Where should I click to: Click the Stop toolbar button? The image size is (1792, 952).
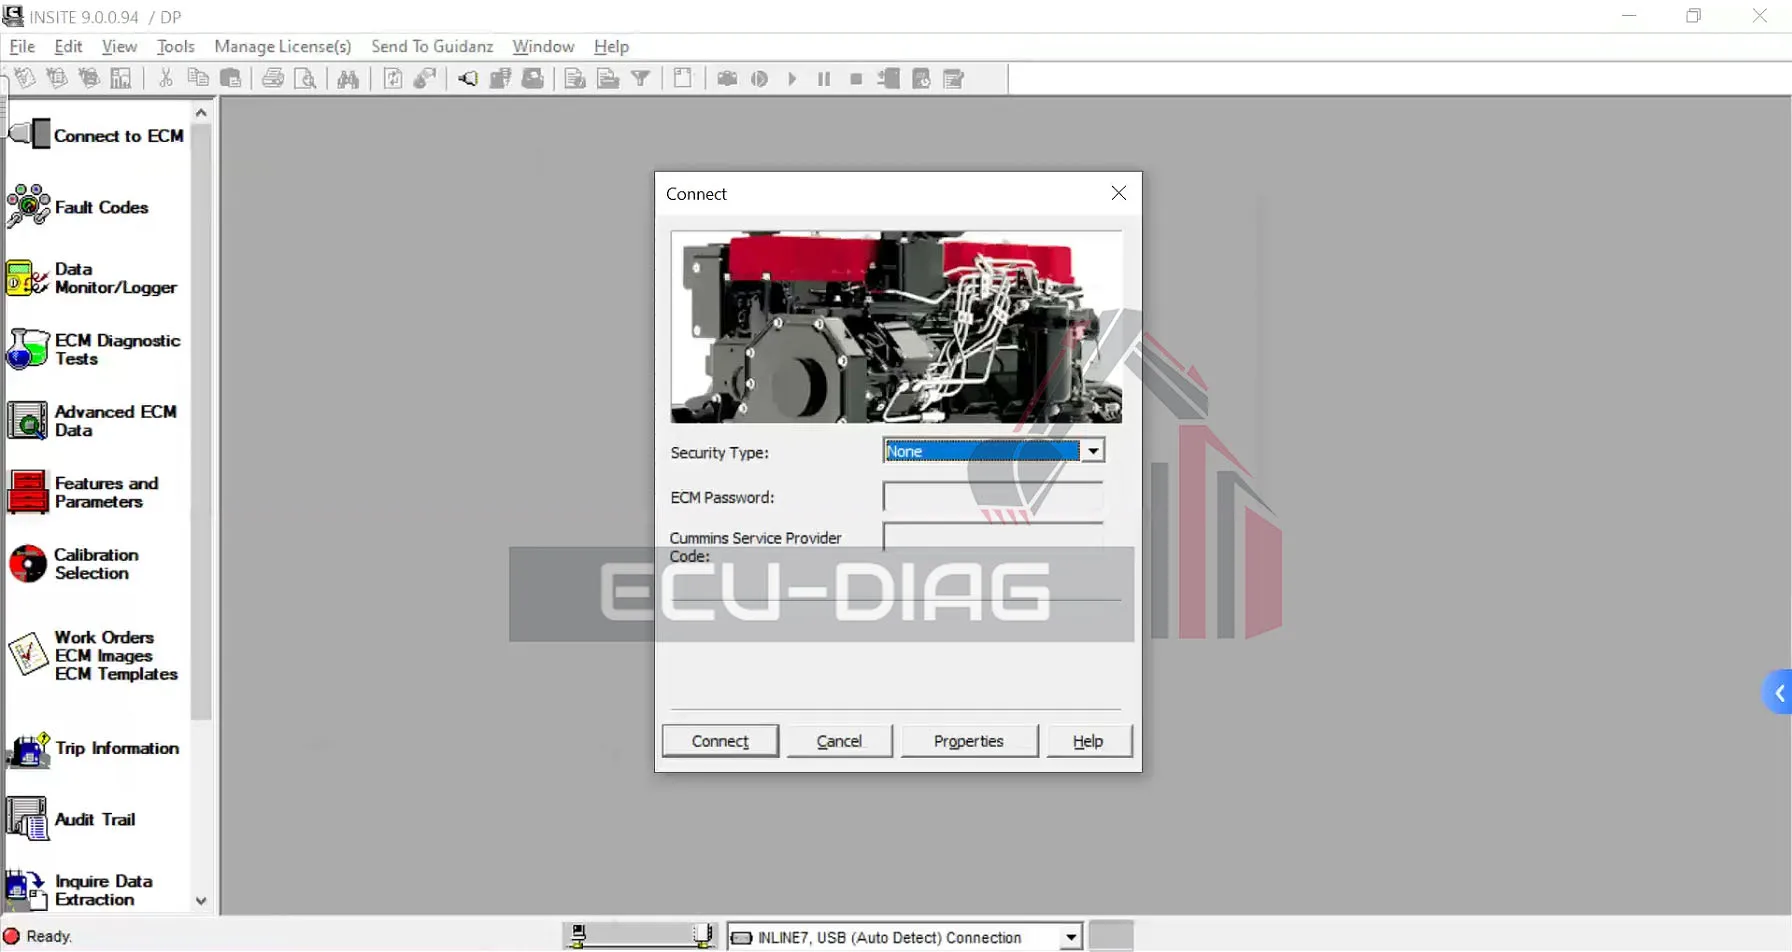pos(856,78)
